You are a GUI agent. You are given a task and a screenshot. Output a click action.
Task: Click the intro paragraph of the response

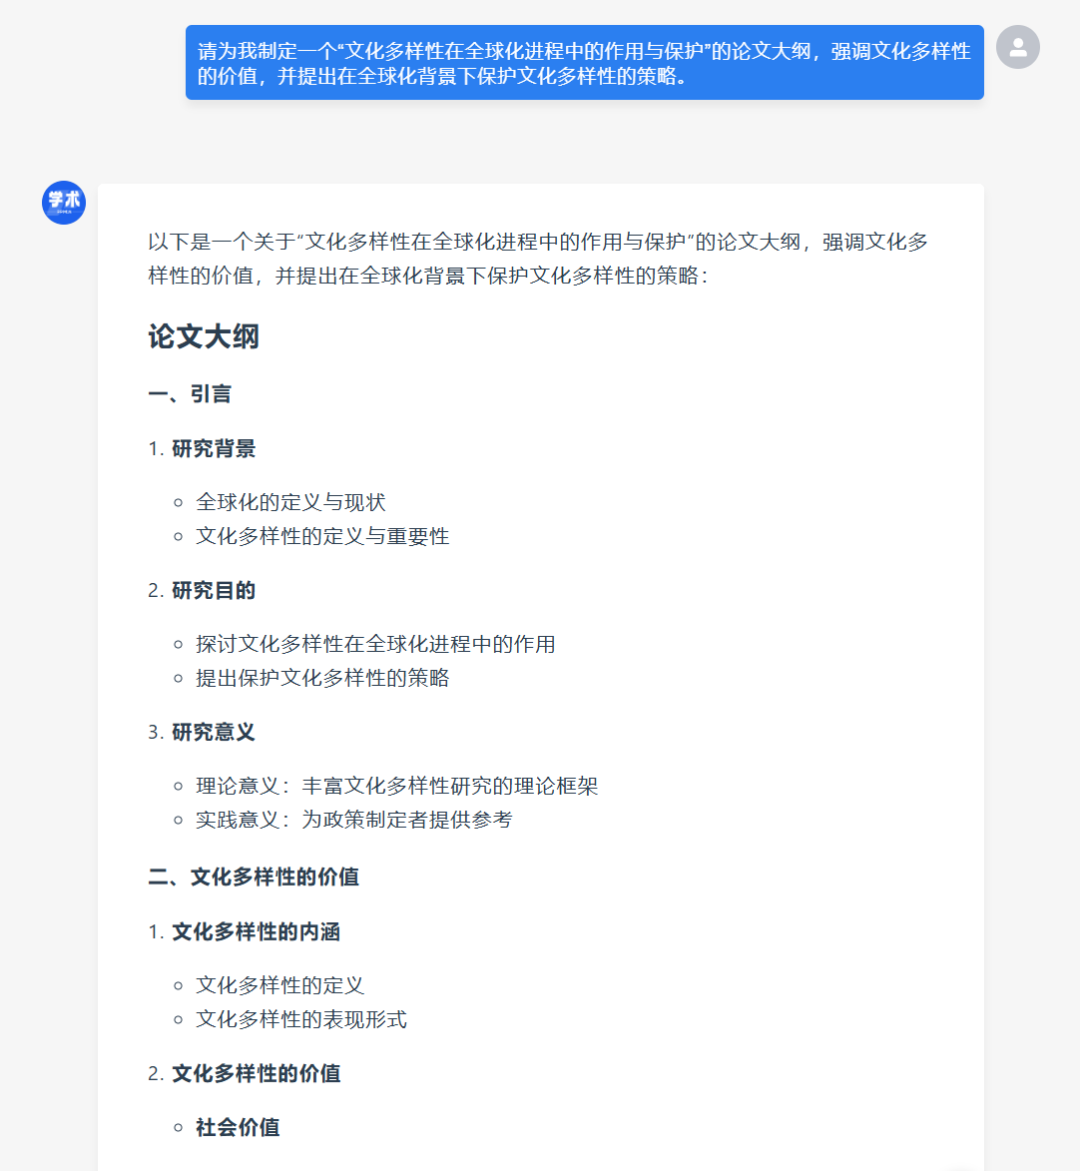[538, 258]
